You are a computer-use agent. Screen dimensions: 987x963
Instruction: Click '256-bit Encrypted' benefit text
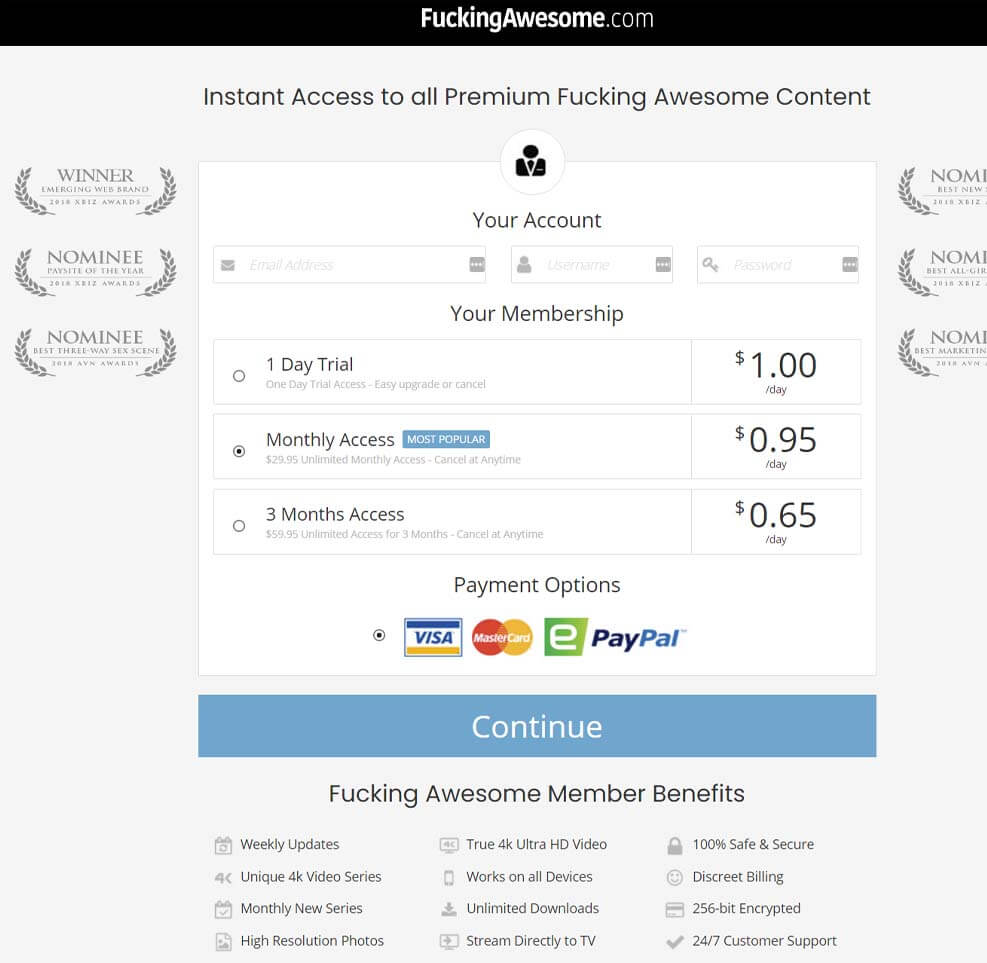point(747,908)
